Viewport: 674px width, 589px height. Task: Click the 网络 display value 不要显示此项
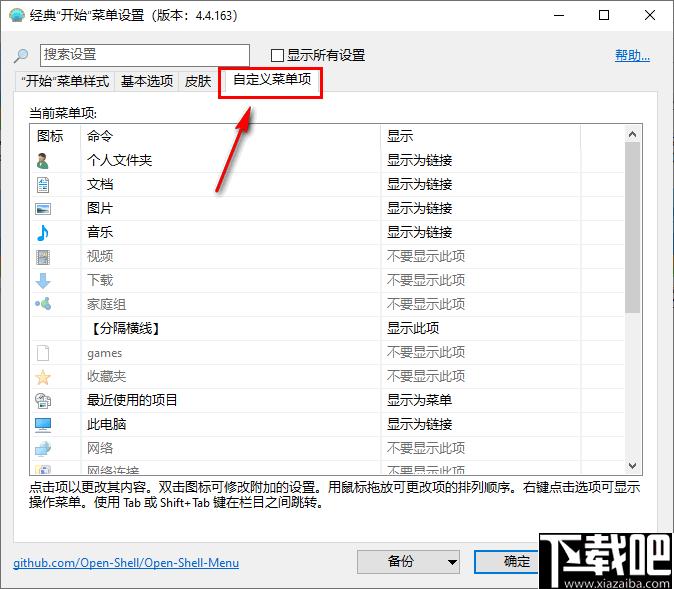tap(426, 448)
